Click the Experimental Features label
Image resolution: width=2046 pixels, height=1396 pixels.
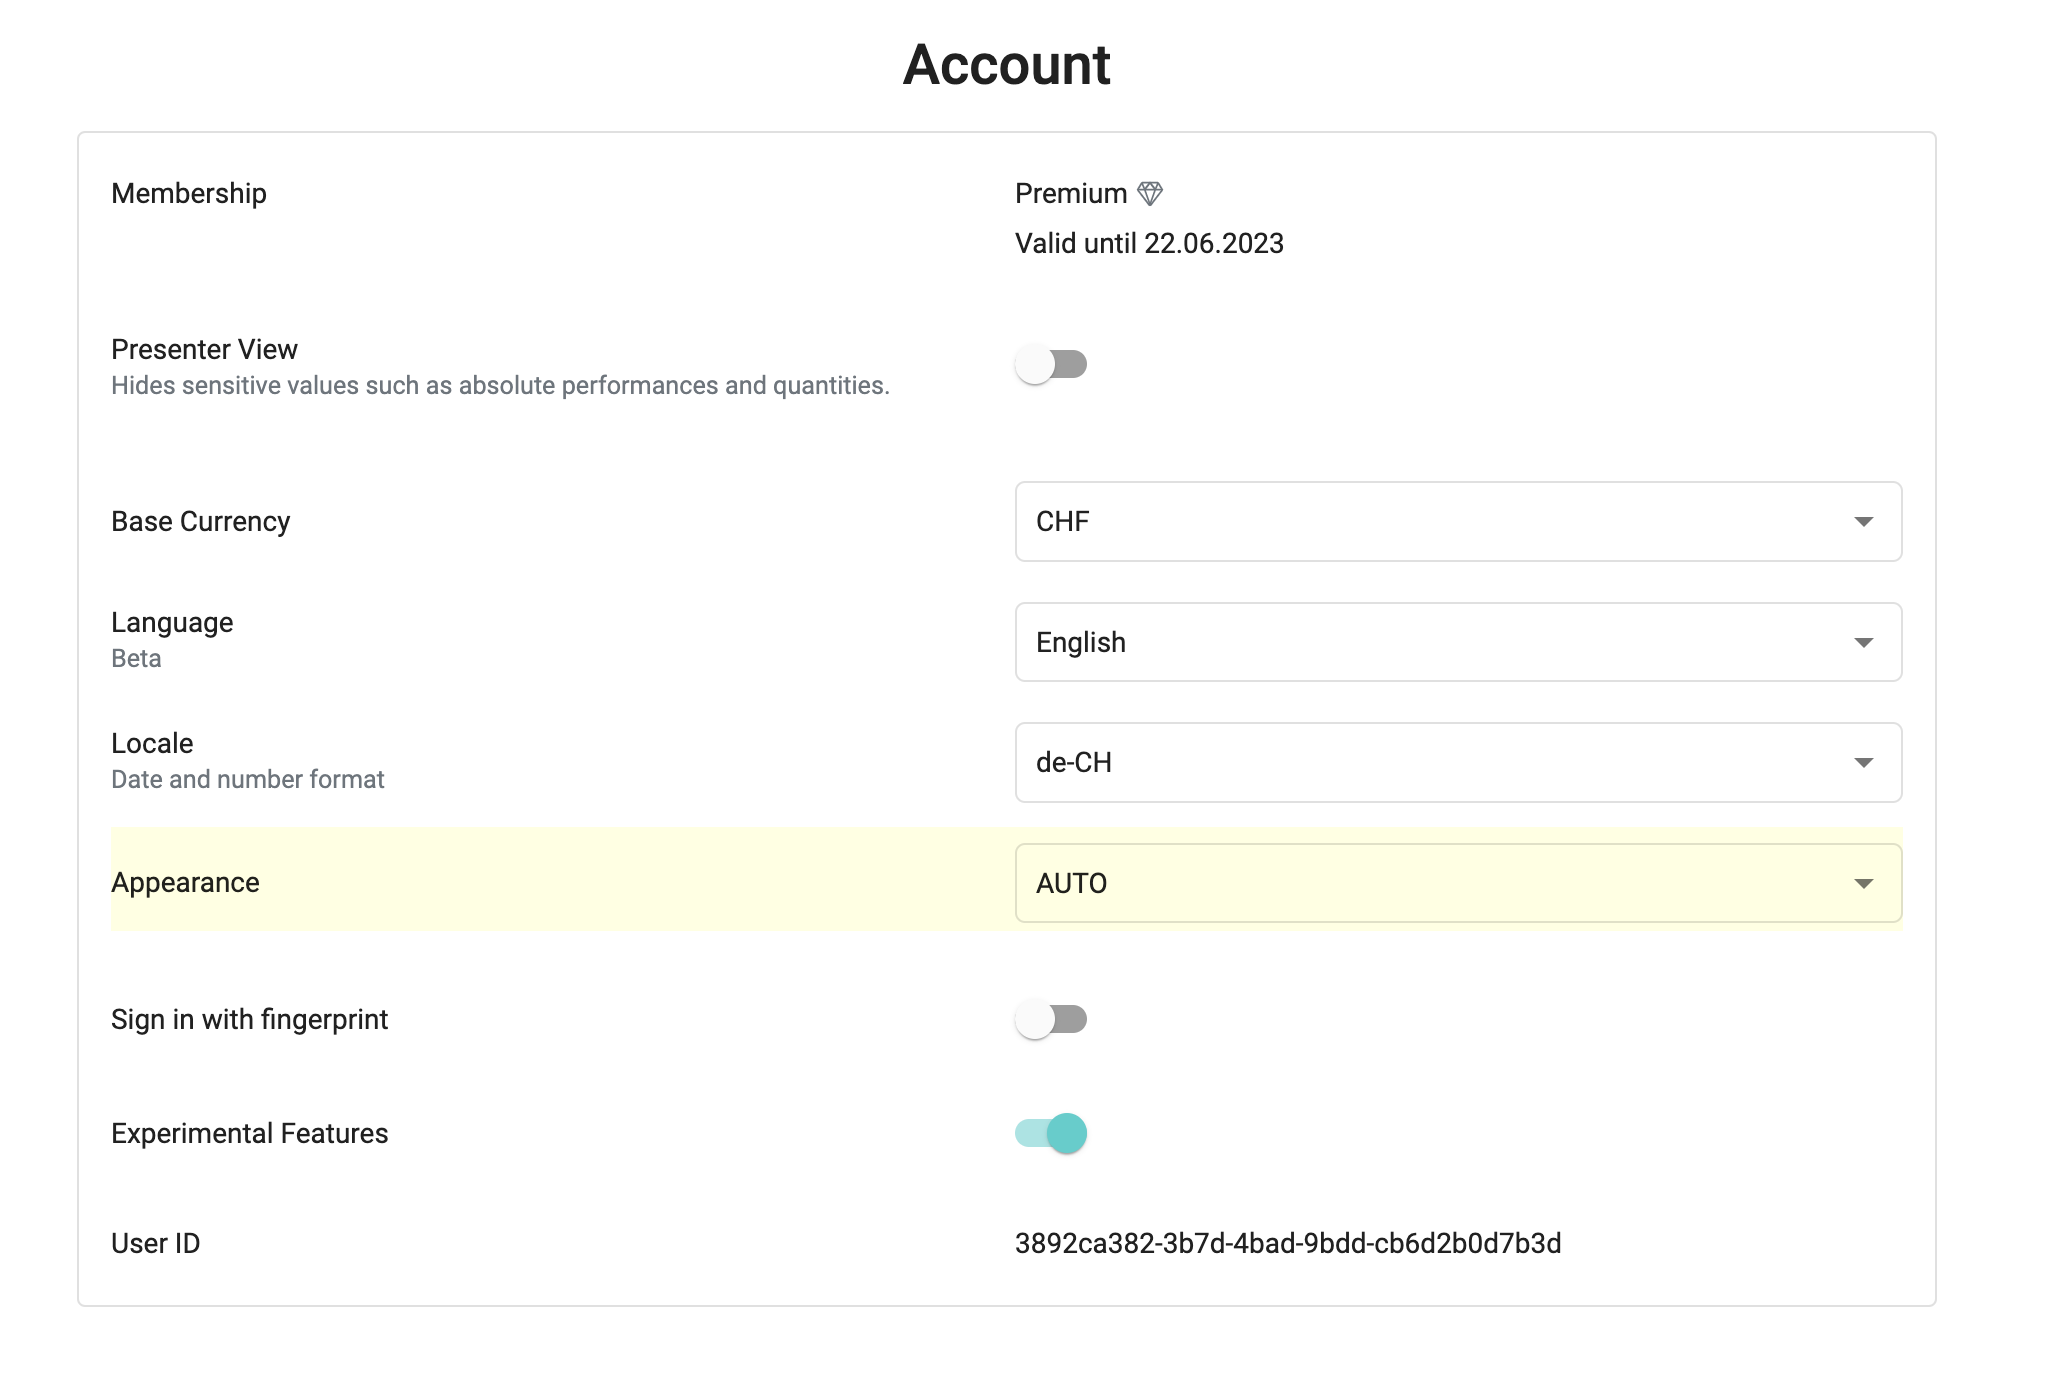(x=249, y=1133)
